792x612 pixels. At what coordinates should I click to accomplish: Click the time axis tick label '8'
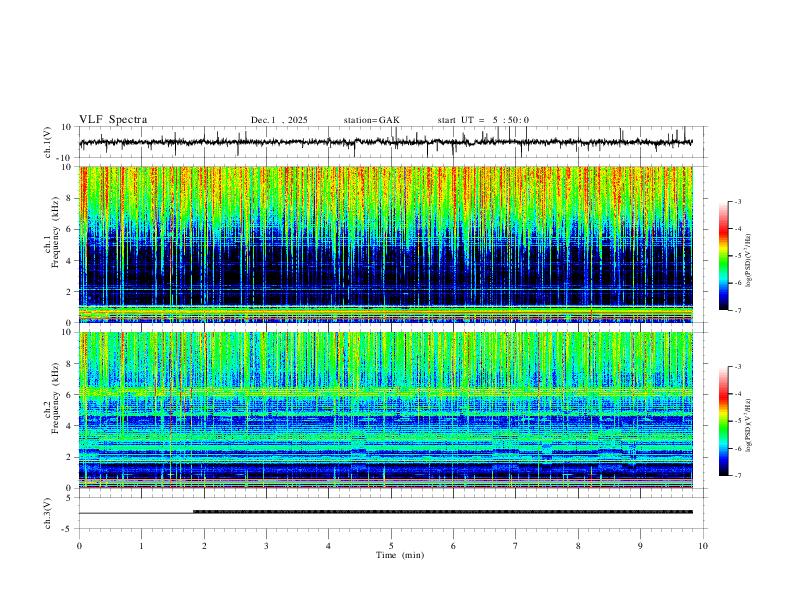(x=578, y=546)
